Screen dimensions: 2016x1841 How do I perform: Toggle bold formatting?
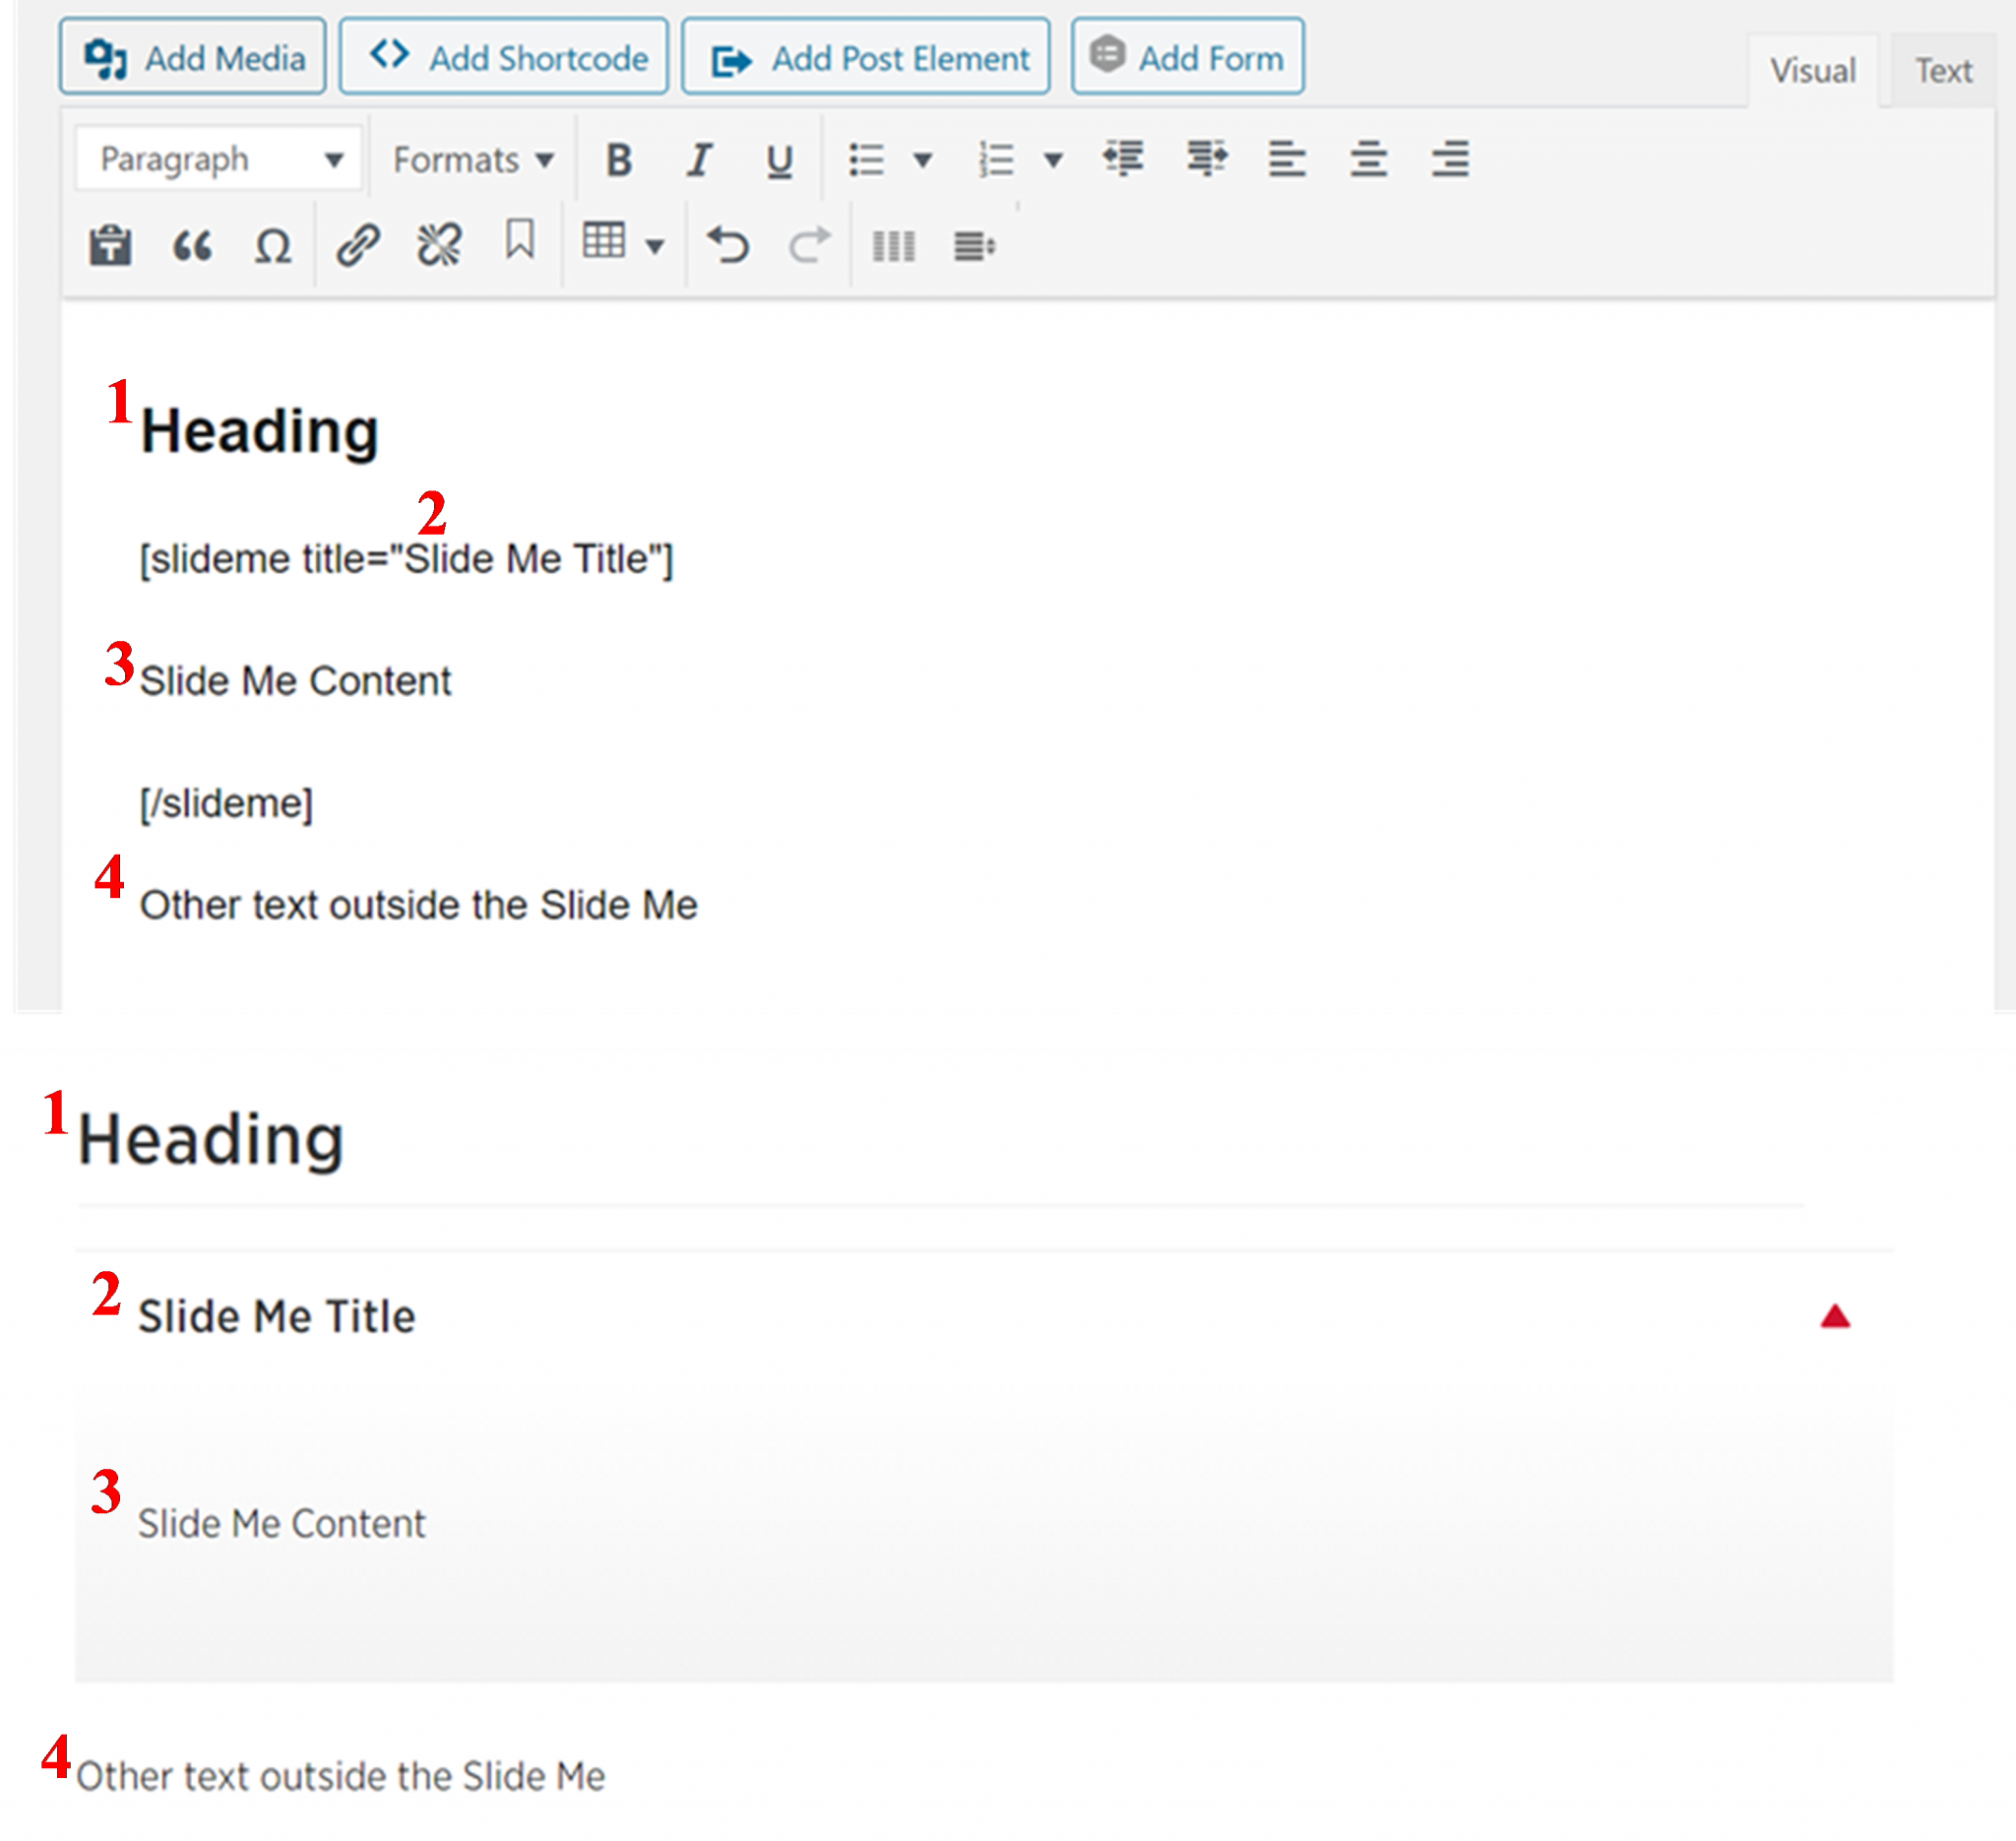pyautogui.click(x=619, y=159)
